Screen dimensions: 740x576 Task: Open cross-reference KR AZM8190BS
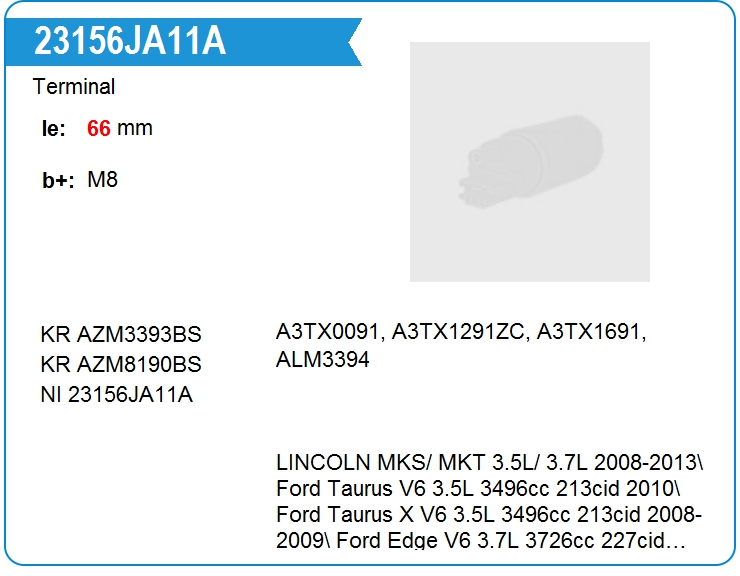click(121, 364)
